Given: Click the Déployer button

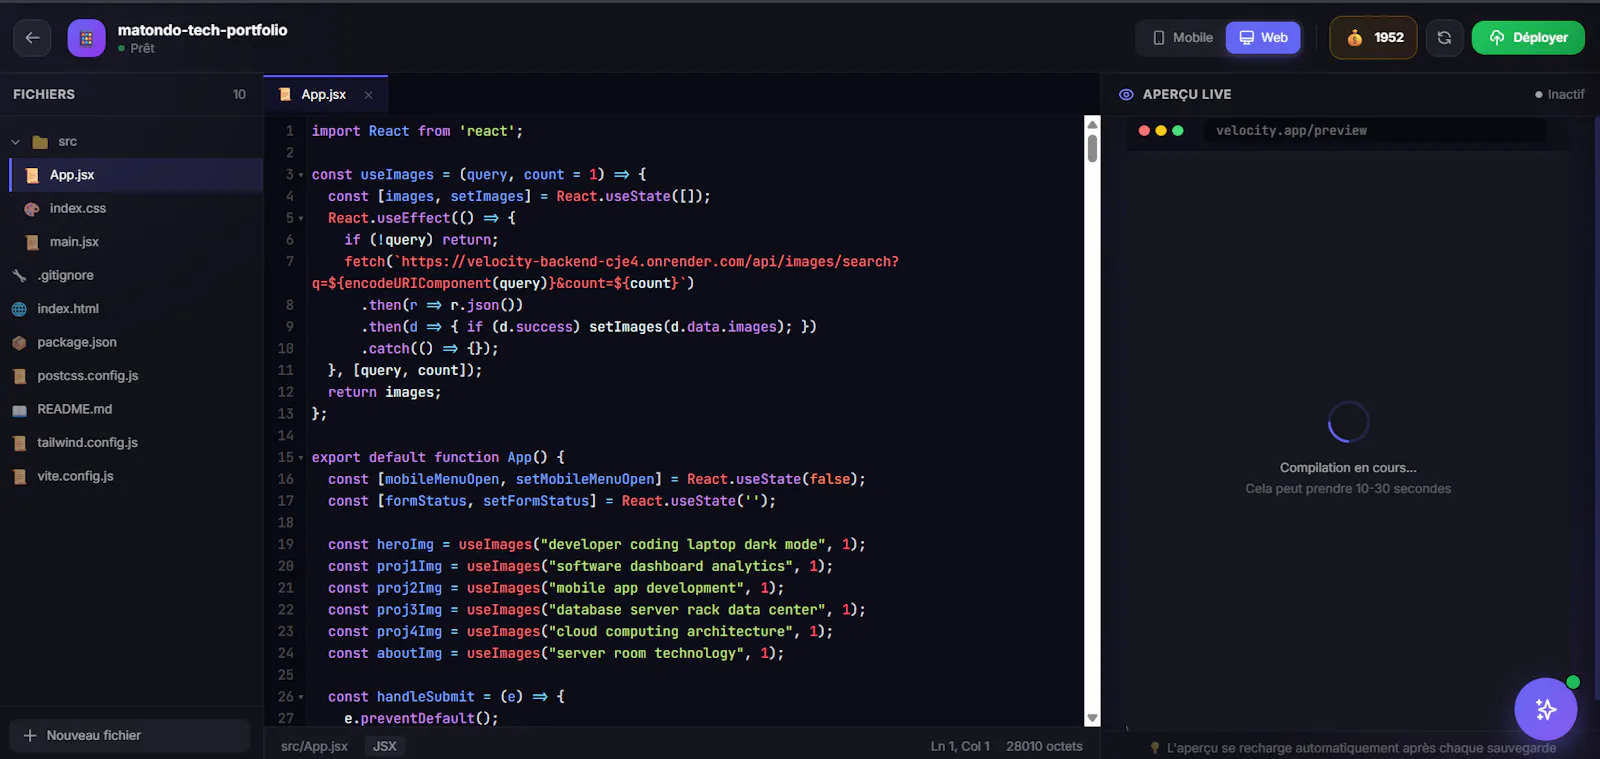Looking at the screenshot, I should 1528,38.
